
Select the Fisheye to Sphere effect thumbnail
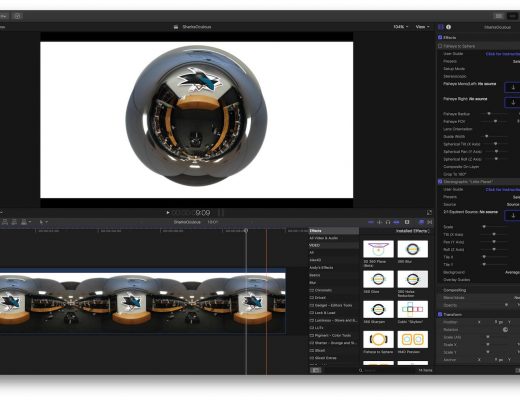coord(378,339)
